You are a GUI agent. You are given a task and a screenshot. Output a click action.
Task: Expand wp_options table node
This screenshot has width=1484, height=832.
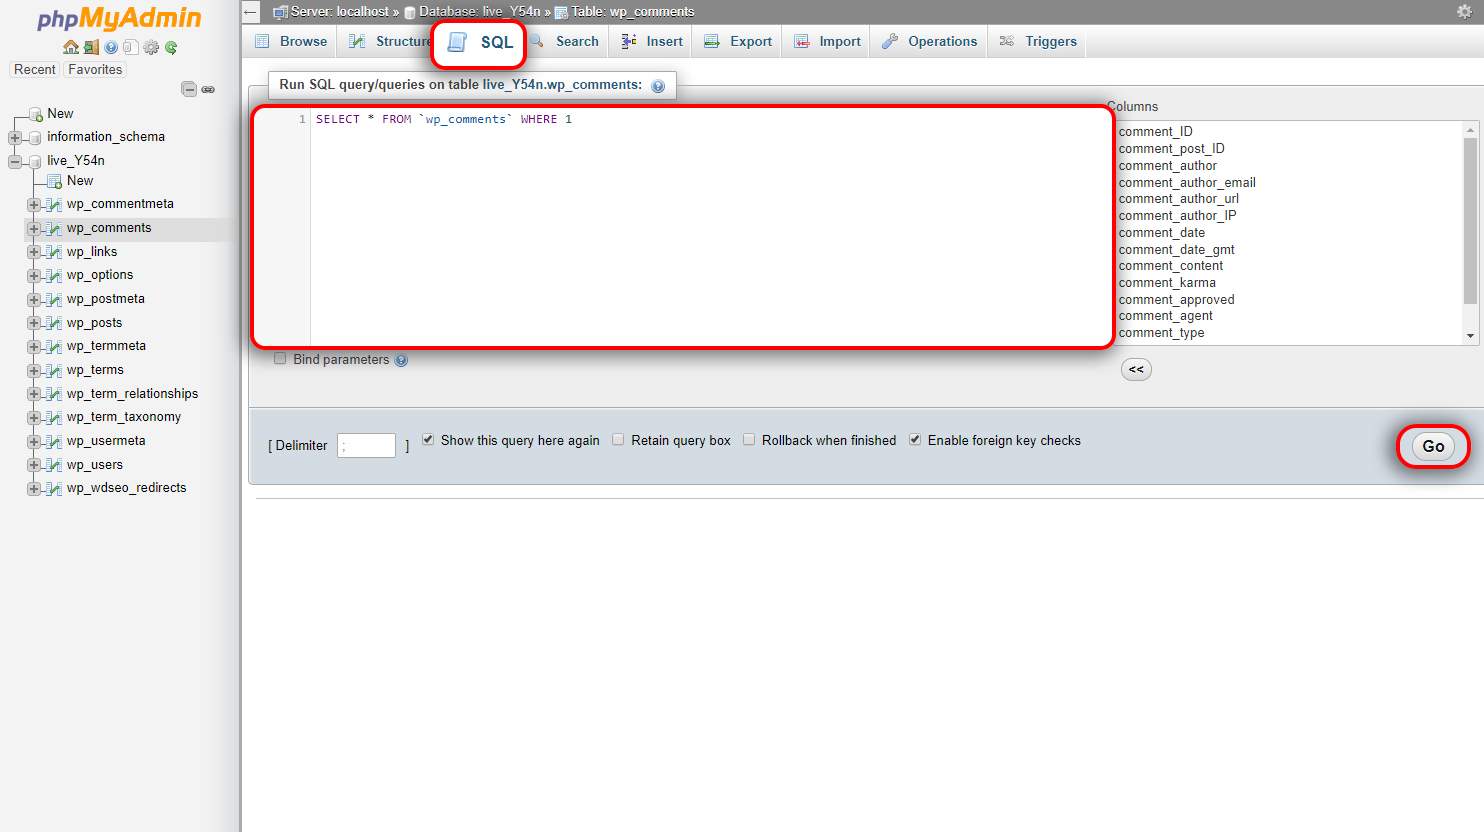34,275
